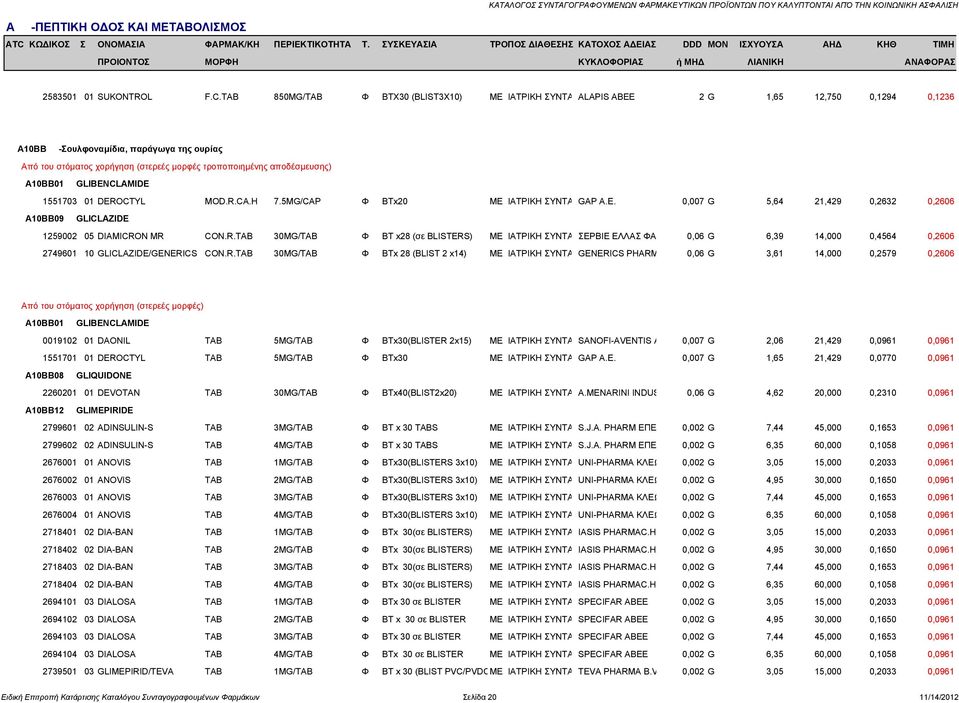Screen dimensions: 959x703
Task: Click the "ΣΥΣΚΕΥΑΣΙΑ" column header
Action: [409, 45]
